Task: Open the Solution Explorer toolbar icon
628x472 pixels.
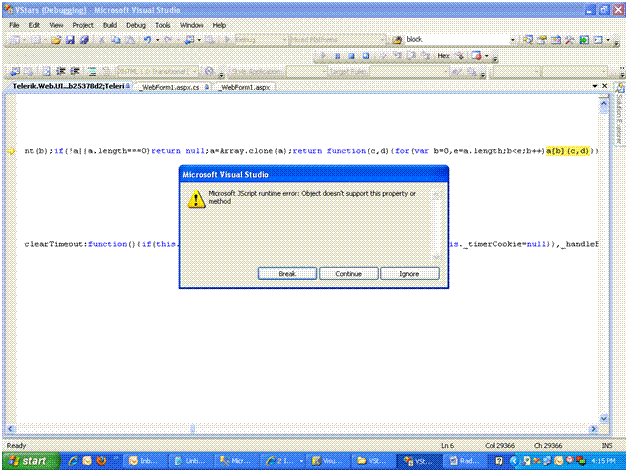Action: [x=528, y=40]
